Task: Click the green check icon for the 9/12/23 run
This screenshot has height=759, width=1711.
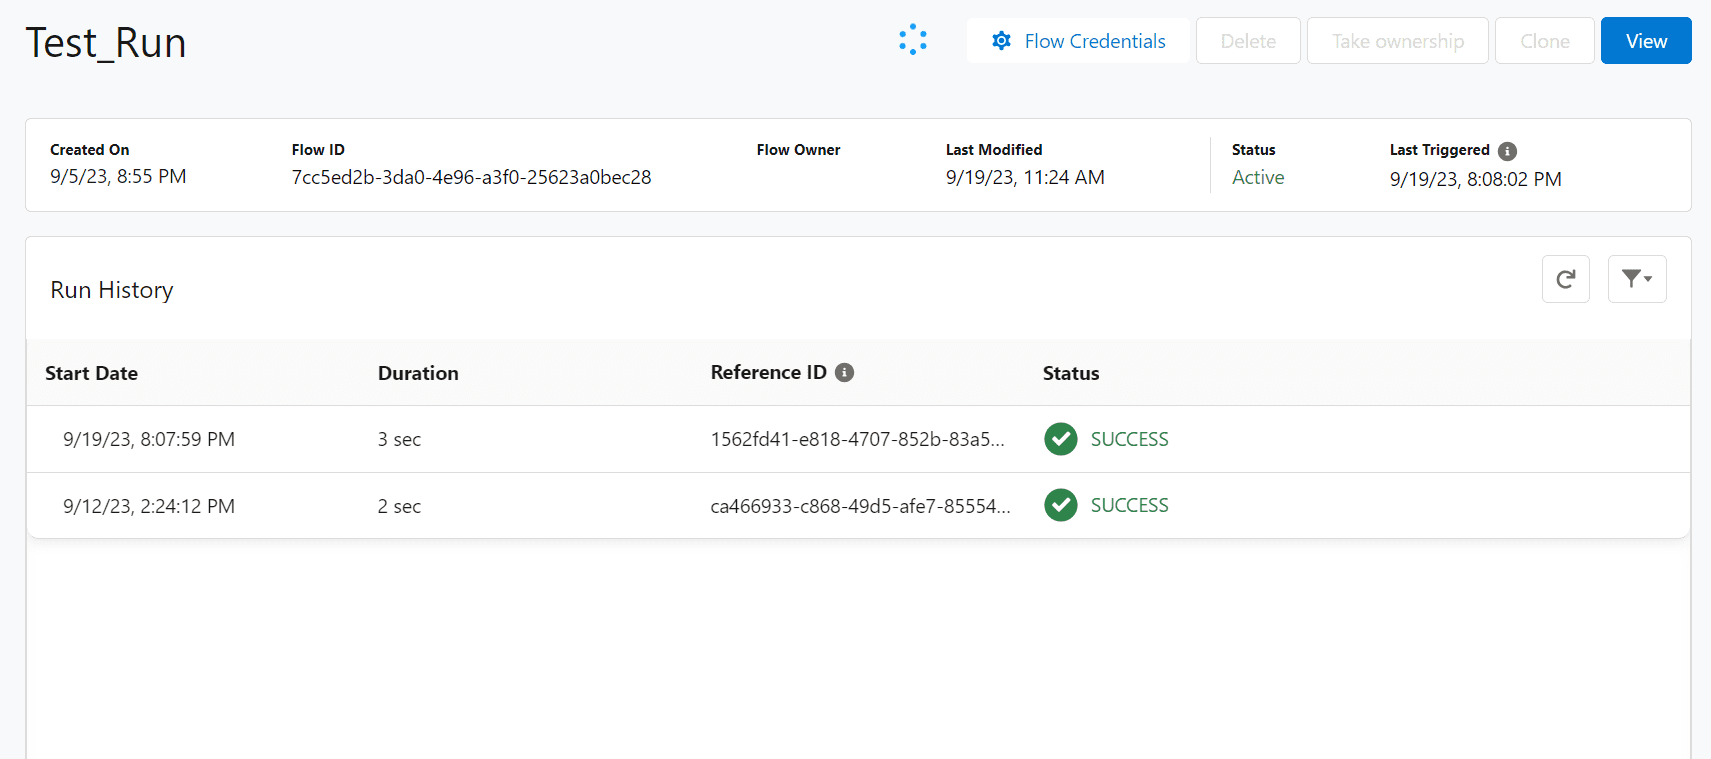Action: tap(1061, 505)
